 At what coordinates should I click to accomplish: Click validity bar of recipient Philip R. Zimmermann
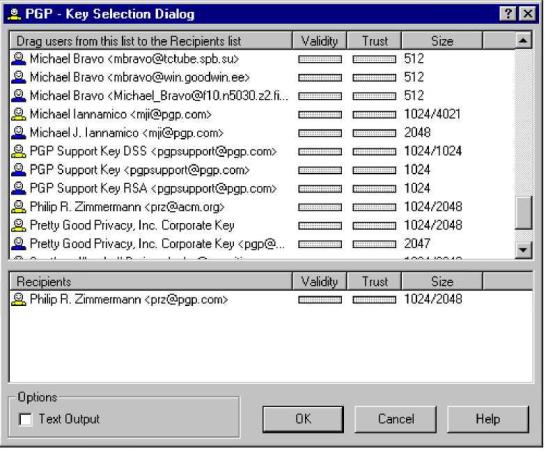[320, 300]
